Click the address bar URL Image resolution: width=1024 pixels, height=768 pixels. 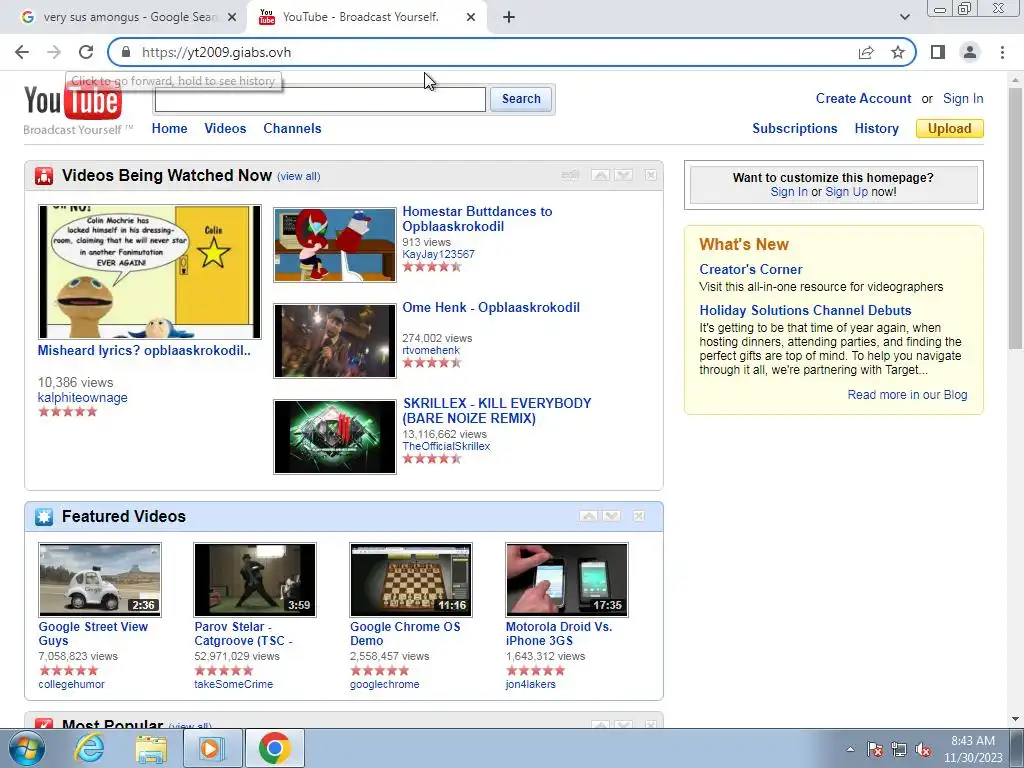click(x=216, y=52)
